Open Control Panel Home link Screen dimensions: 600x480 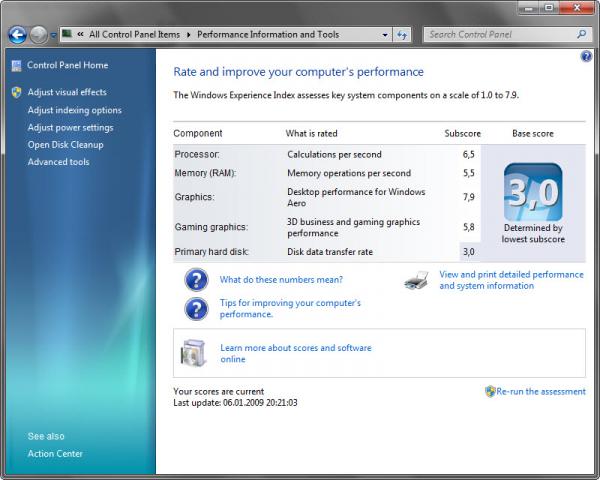pyautogui.click(x=67, y=65)
